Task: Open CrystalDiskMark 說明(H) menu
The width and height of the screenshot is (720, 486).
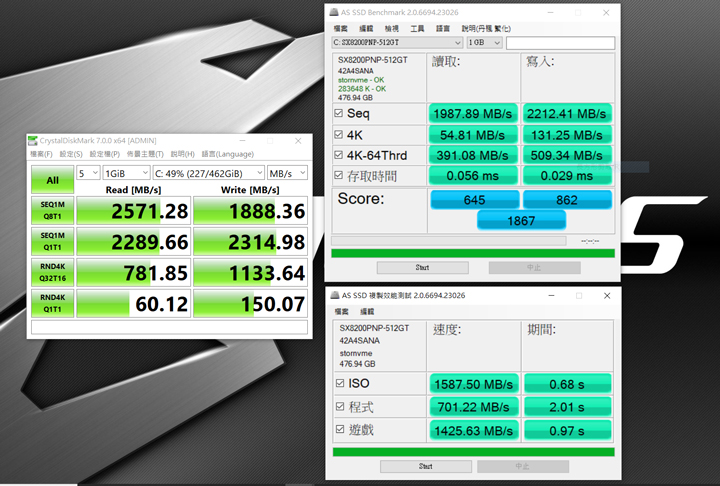Action: [183, 154]
